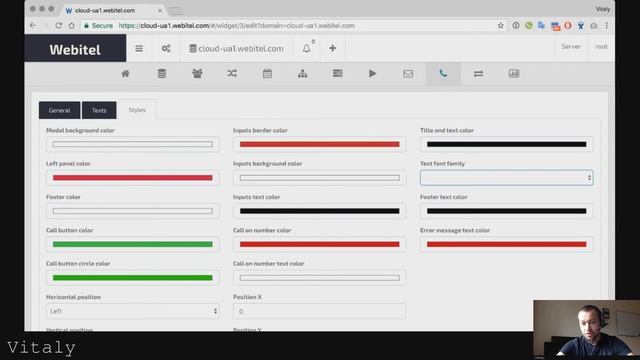
Task: Open the envelope mail navigation icon
Action: coord(408,74)
